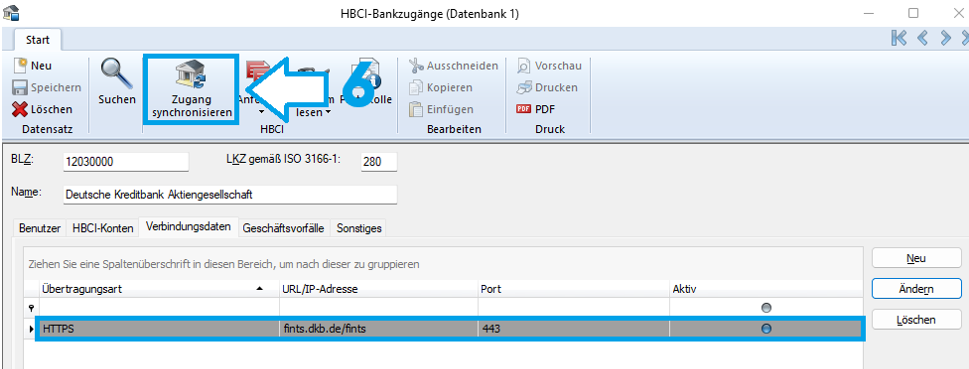Viewport: 969px width, 369px height.
Task: Open the Sonstiges tab
Action: [x=359, y=228]
